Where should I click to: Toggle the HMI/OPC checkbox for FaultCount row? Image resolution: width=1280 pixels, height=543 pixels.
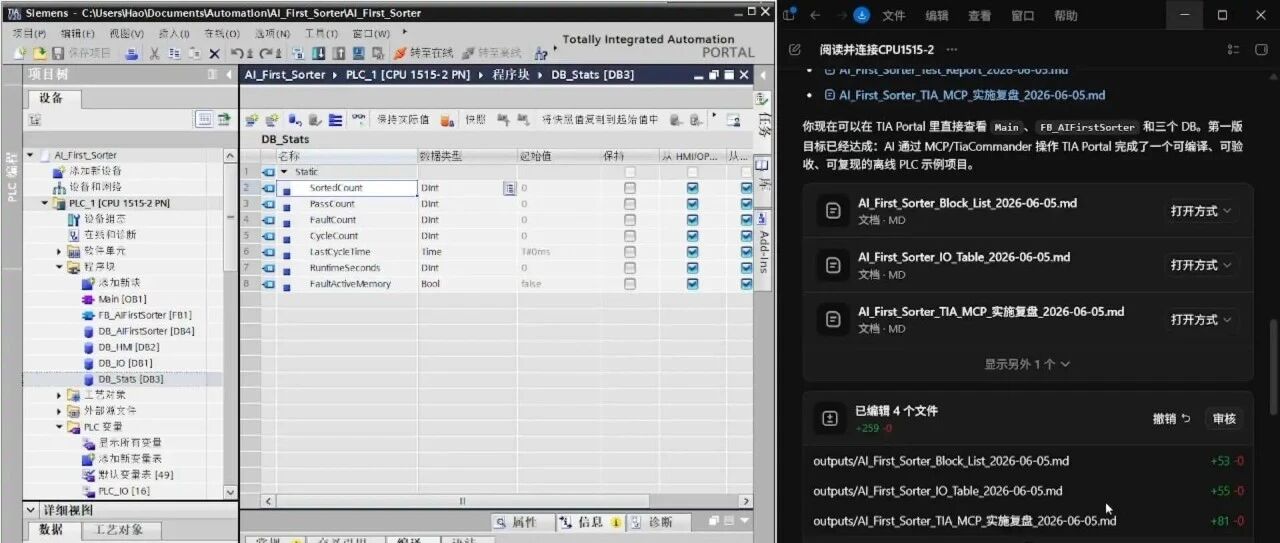coord(692,220)
